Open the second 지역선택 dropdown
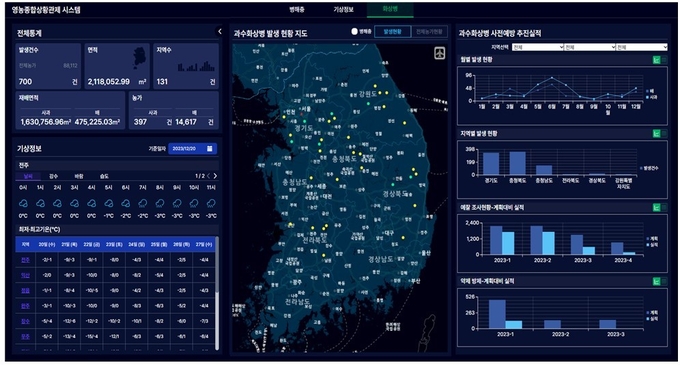This screenshot has width=680, height=365. tap(590, 47)
